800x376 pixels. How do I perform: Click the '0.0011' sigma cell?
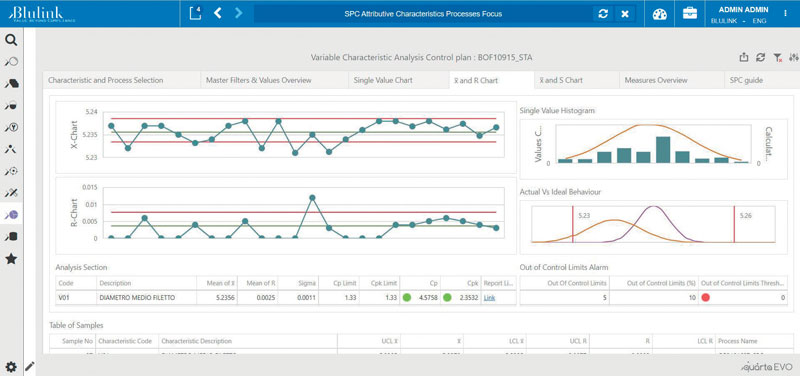tap(298, 297)
